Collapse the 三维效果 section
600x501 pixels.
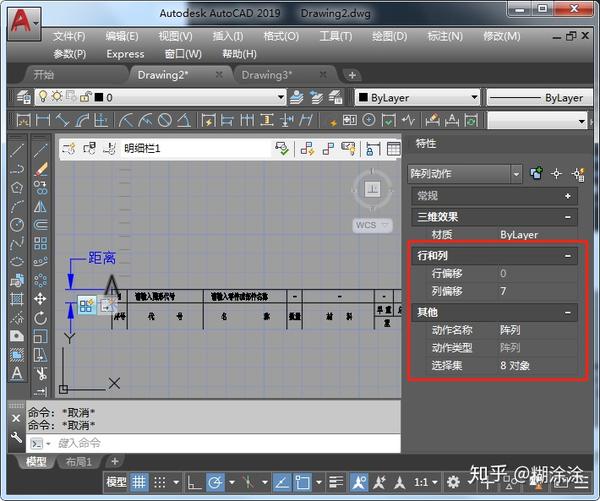[568, 217]
